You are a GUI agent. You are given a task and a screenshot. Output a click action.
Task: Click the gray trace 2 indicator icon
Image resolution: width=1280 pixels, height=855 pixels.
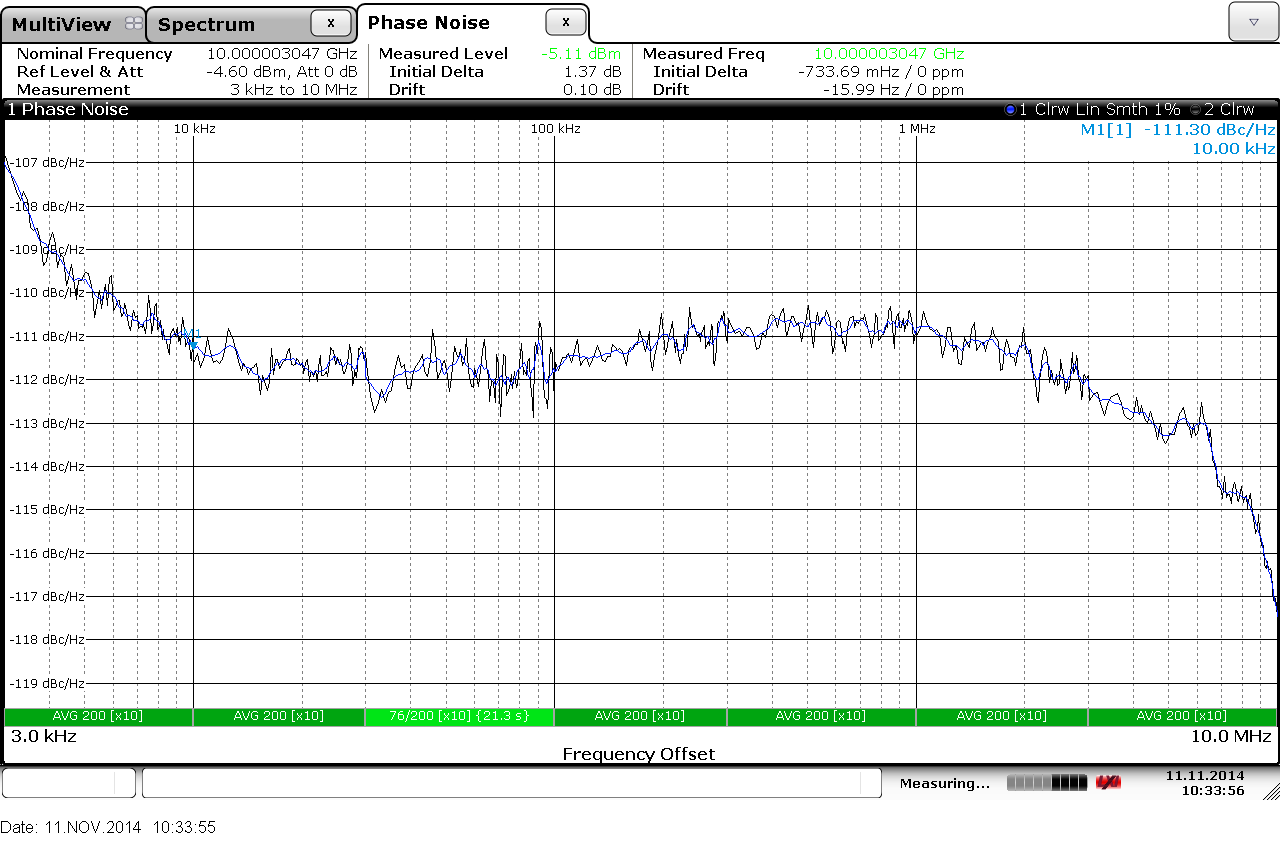(x=1195, y=110)
